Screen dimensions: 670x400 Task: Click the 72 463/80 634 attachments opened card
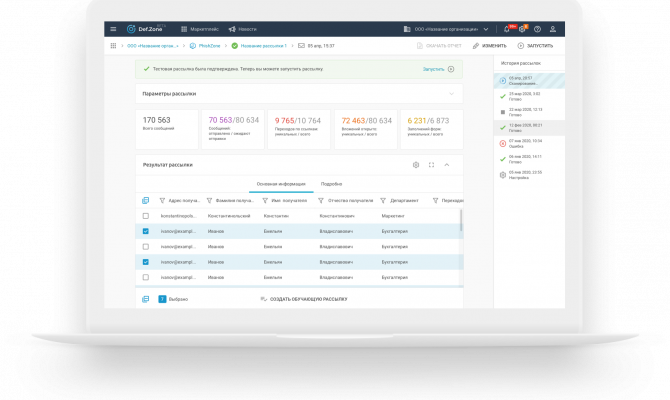(x=366, y=129)
